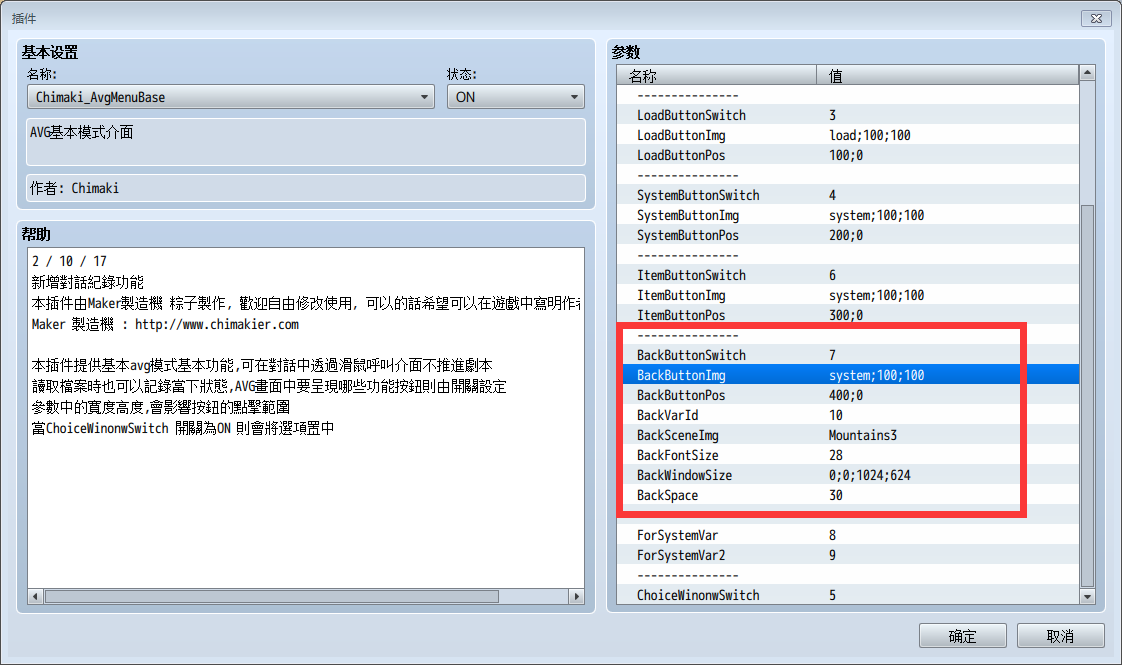Select the BackWindowSize parameter row
Image resolution: width=1122 pixels, height=665 pixels.
(x=848, y=475)
